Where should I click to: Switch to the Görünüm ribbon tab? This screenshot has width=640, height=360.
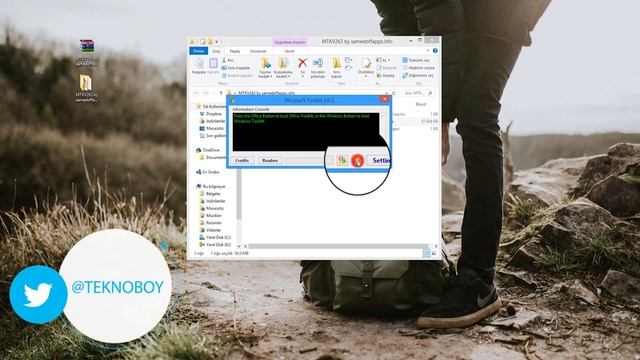pos(258,51)
